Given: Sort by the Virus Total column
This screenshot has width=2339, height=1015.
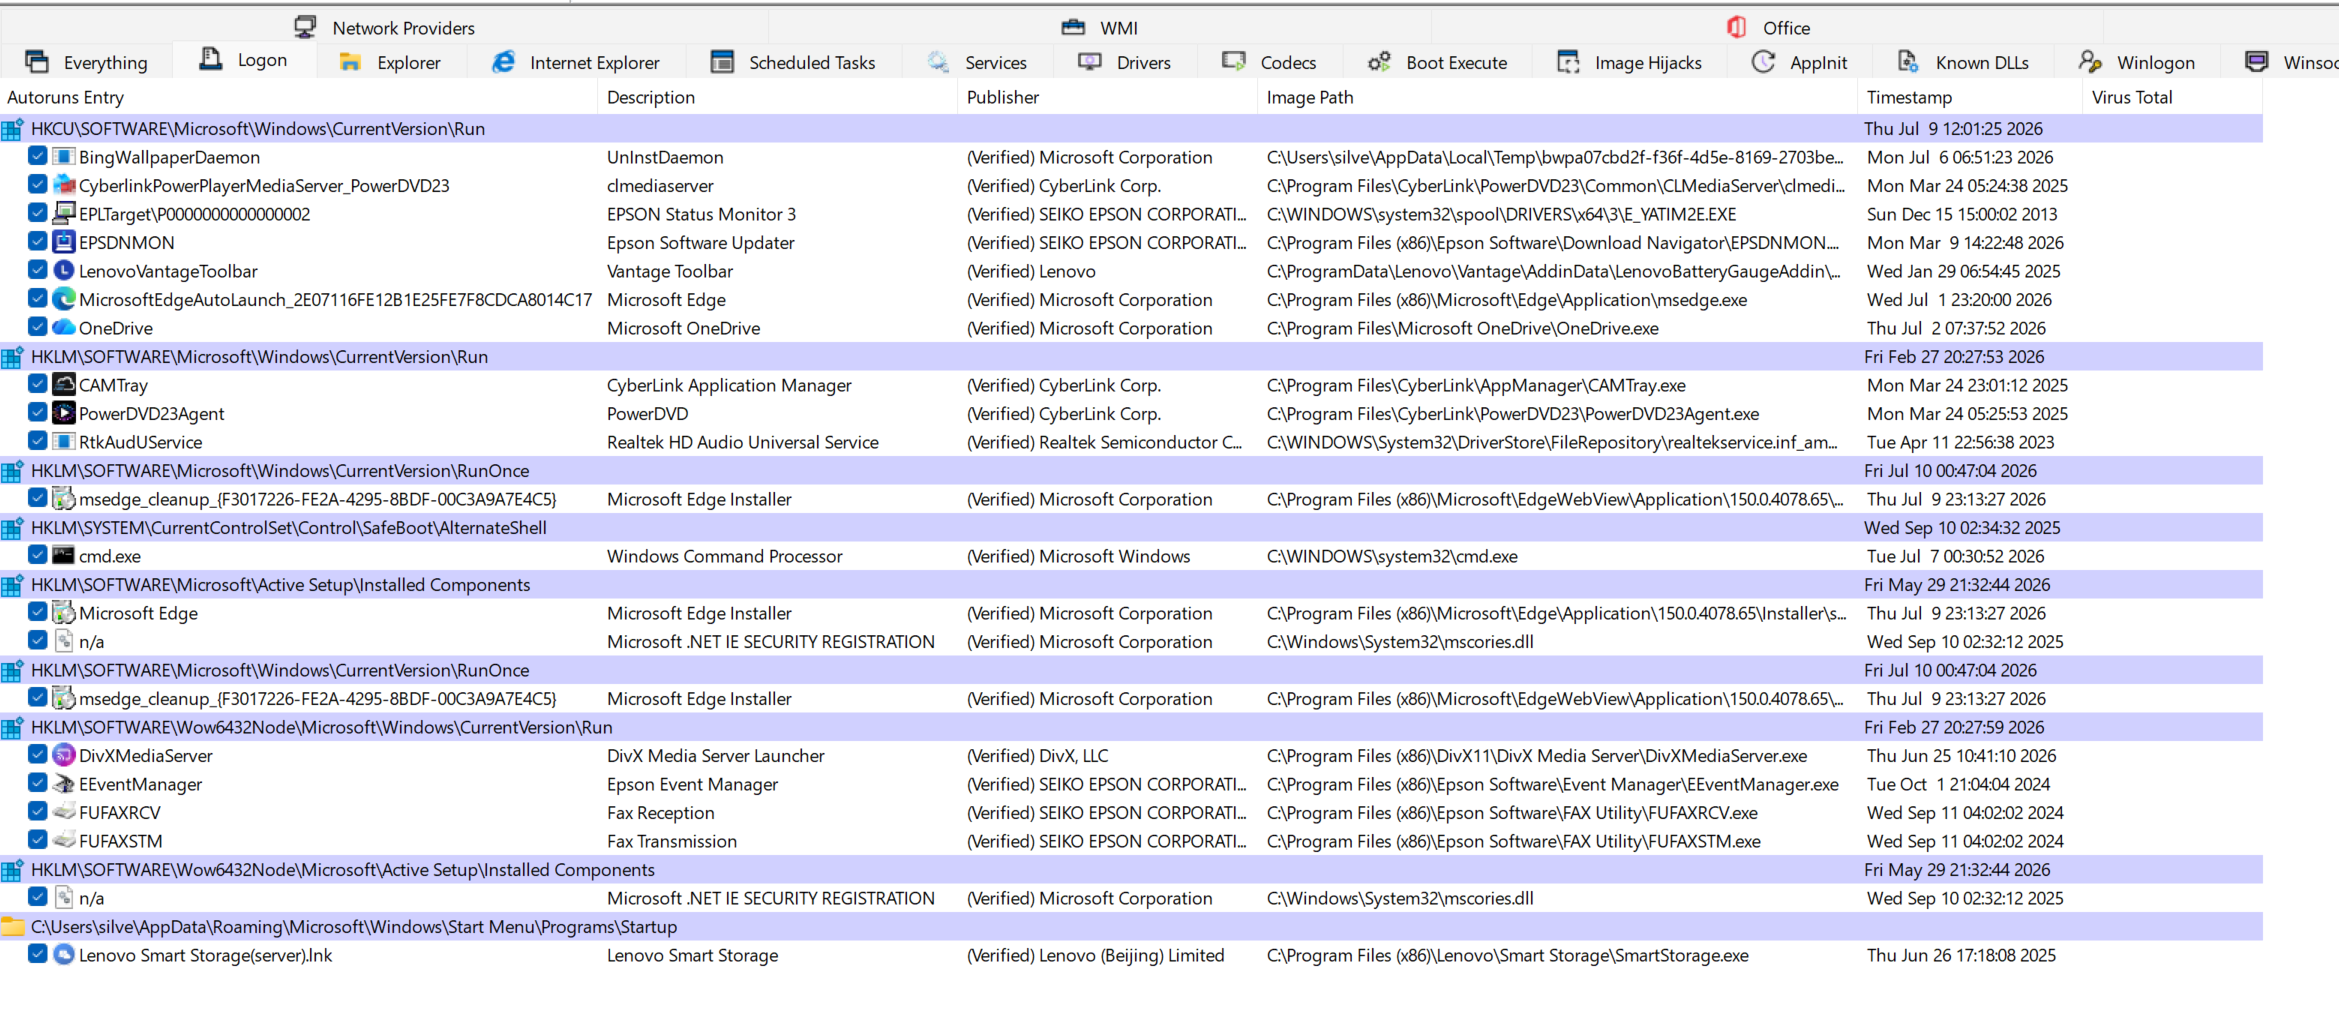Looking at the screenshot, I should click(x=2173, y=97).
